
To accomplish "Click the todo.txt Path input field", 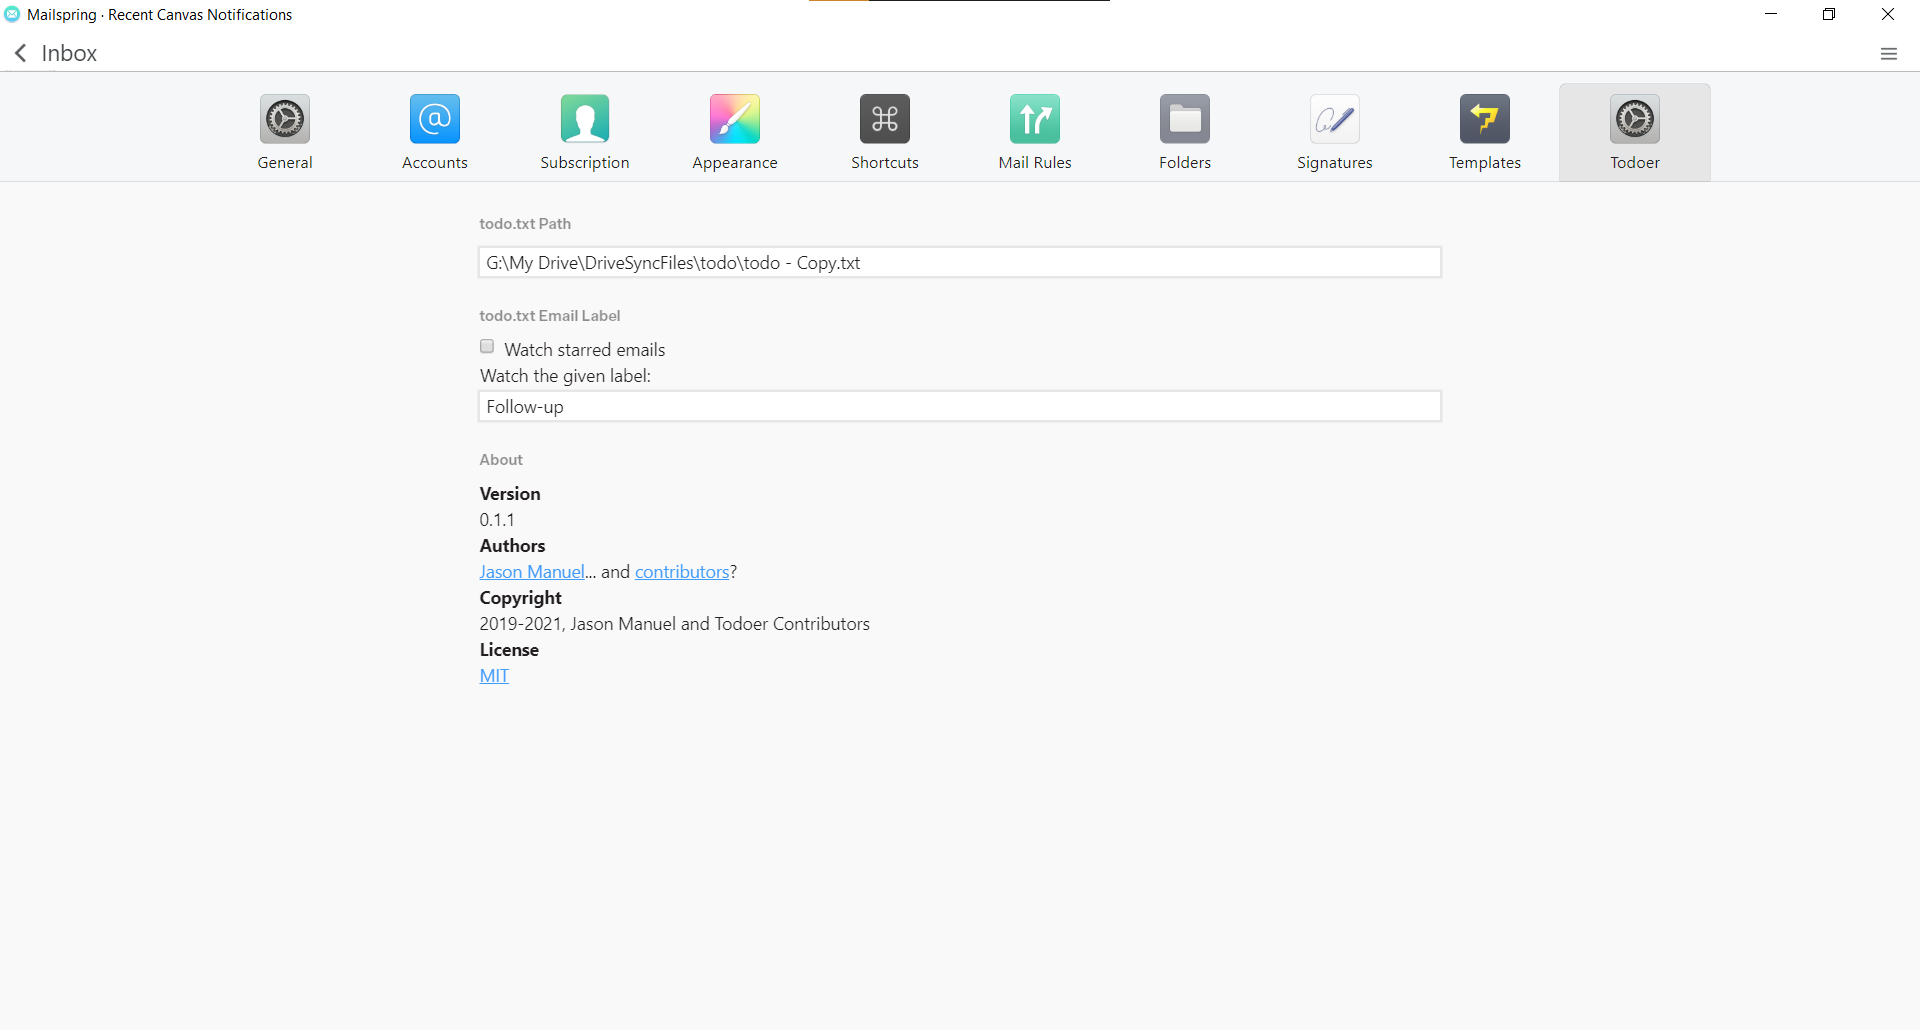I will (960, 262).
